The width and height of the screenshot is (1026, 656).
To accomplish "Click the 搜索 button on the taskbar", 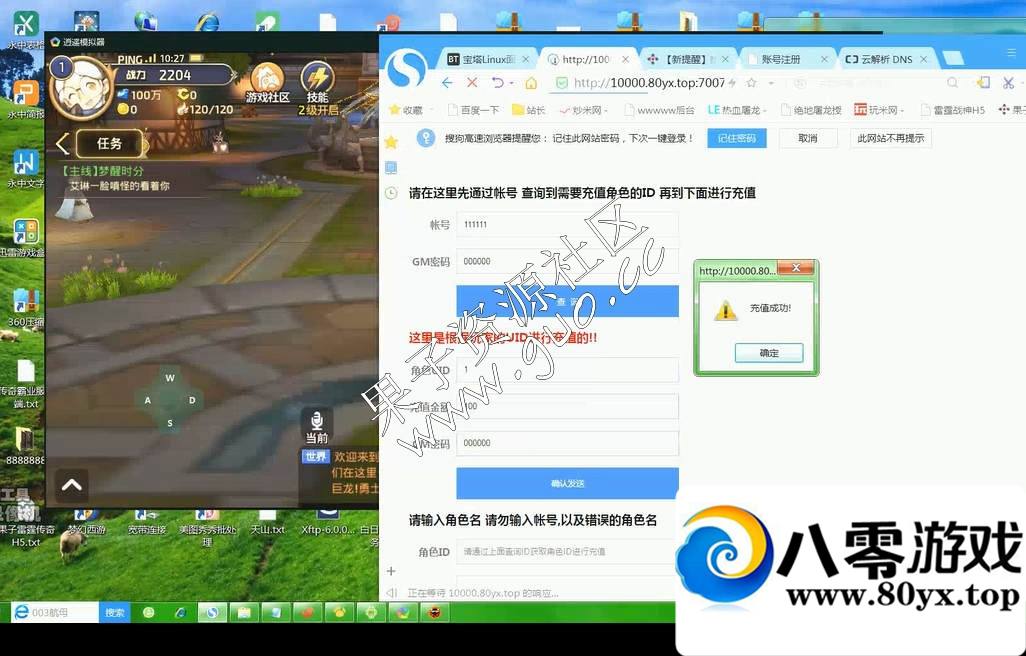I will [x=115, y=612].
